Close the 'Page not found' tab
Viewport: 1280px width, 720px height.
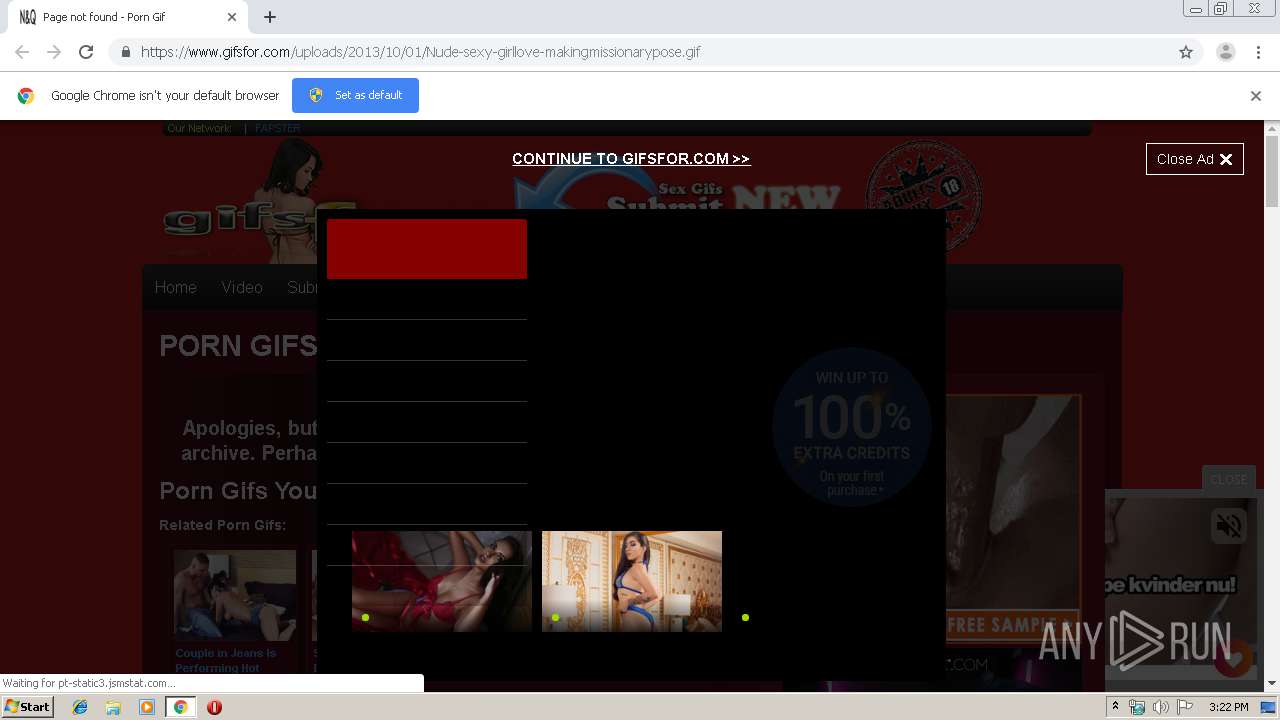pyautogui.click(x=232, y=17)
